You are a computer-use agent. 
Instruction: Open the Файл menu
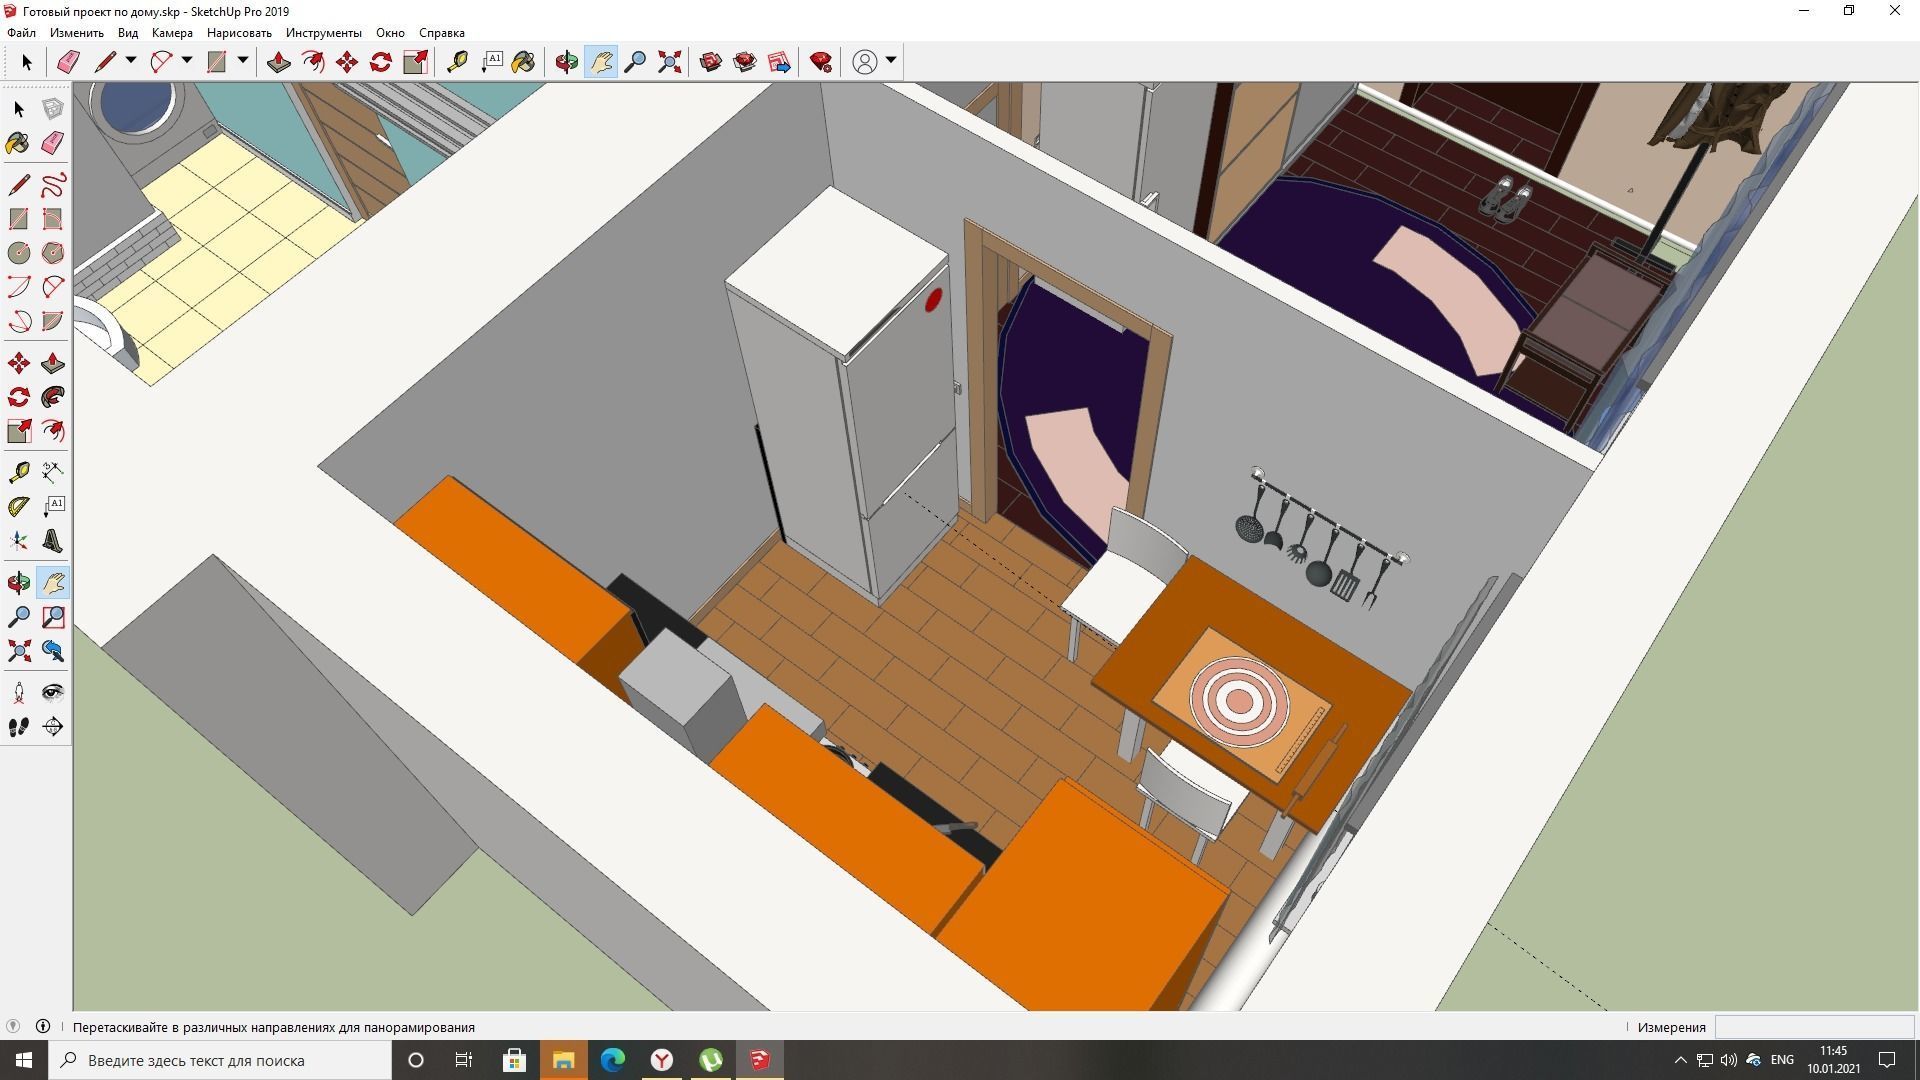coord(21,33)
